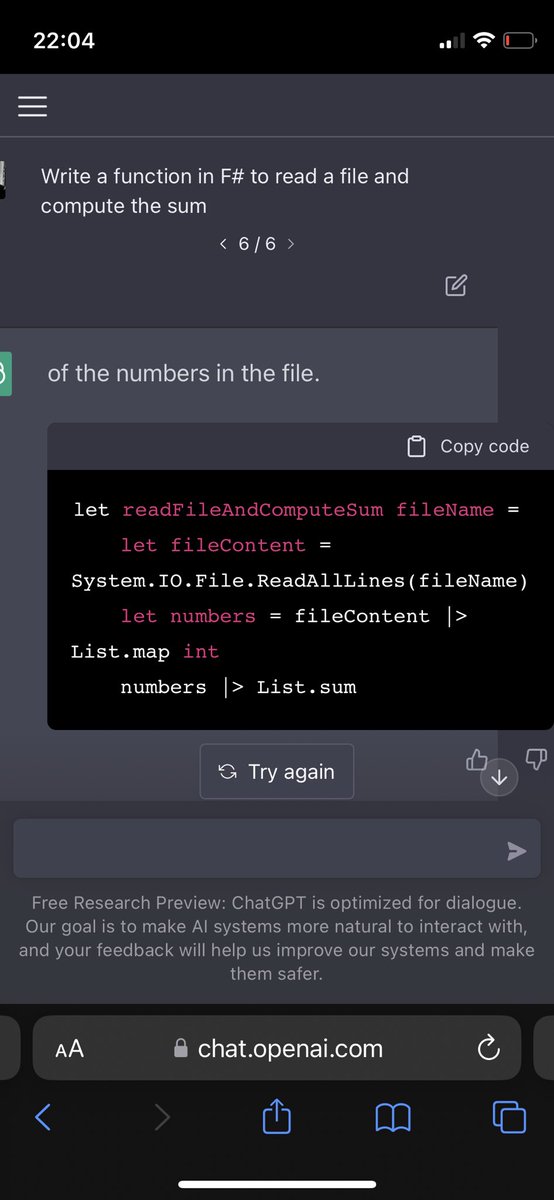This screenshot has width=554, height=1200.
Task: Navigate back in Safari
Action: click(43, 1117)
